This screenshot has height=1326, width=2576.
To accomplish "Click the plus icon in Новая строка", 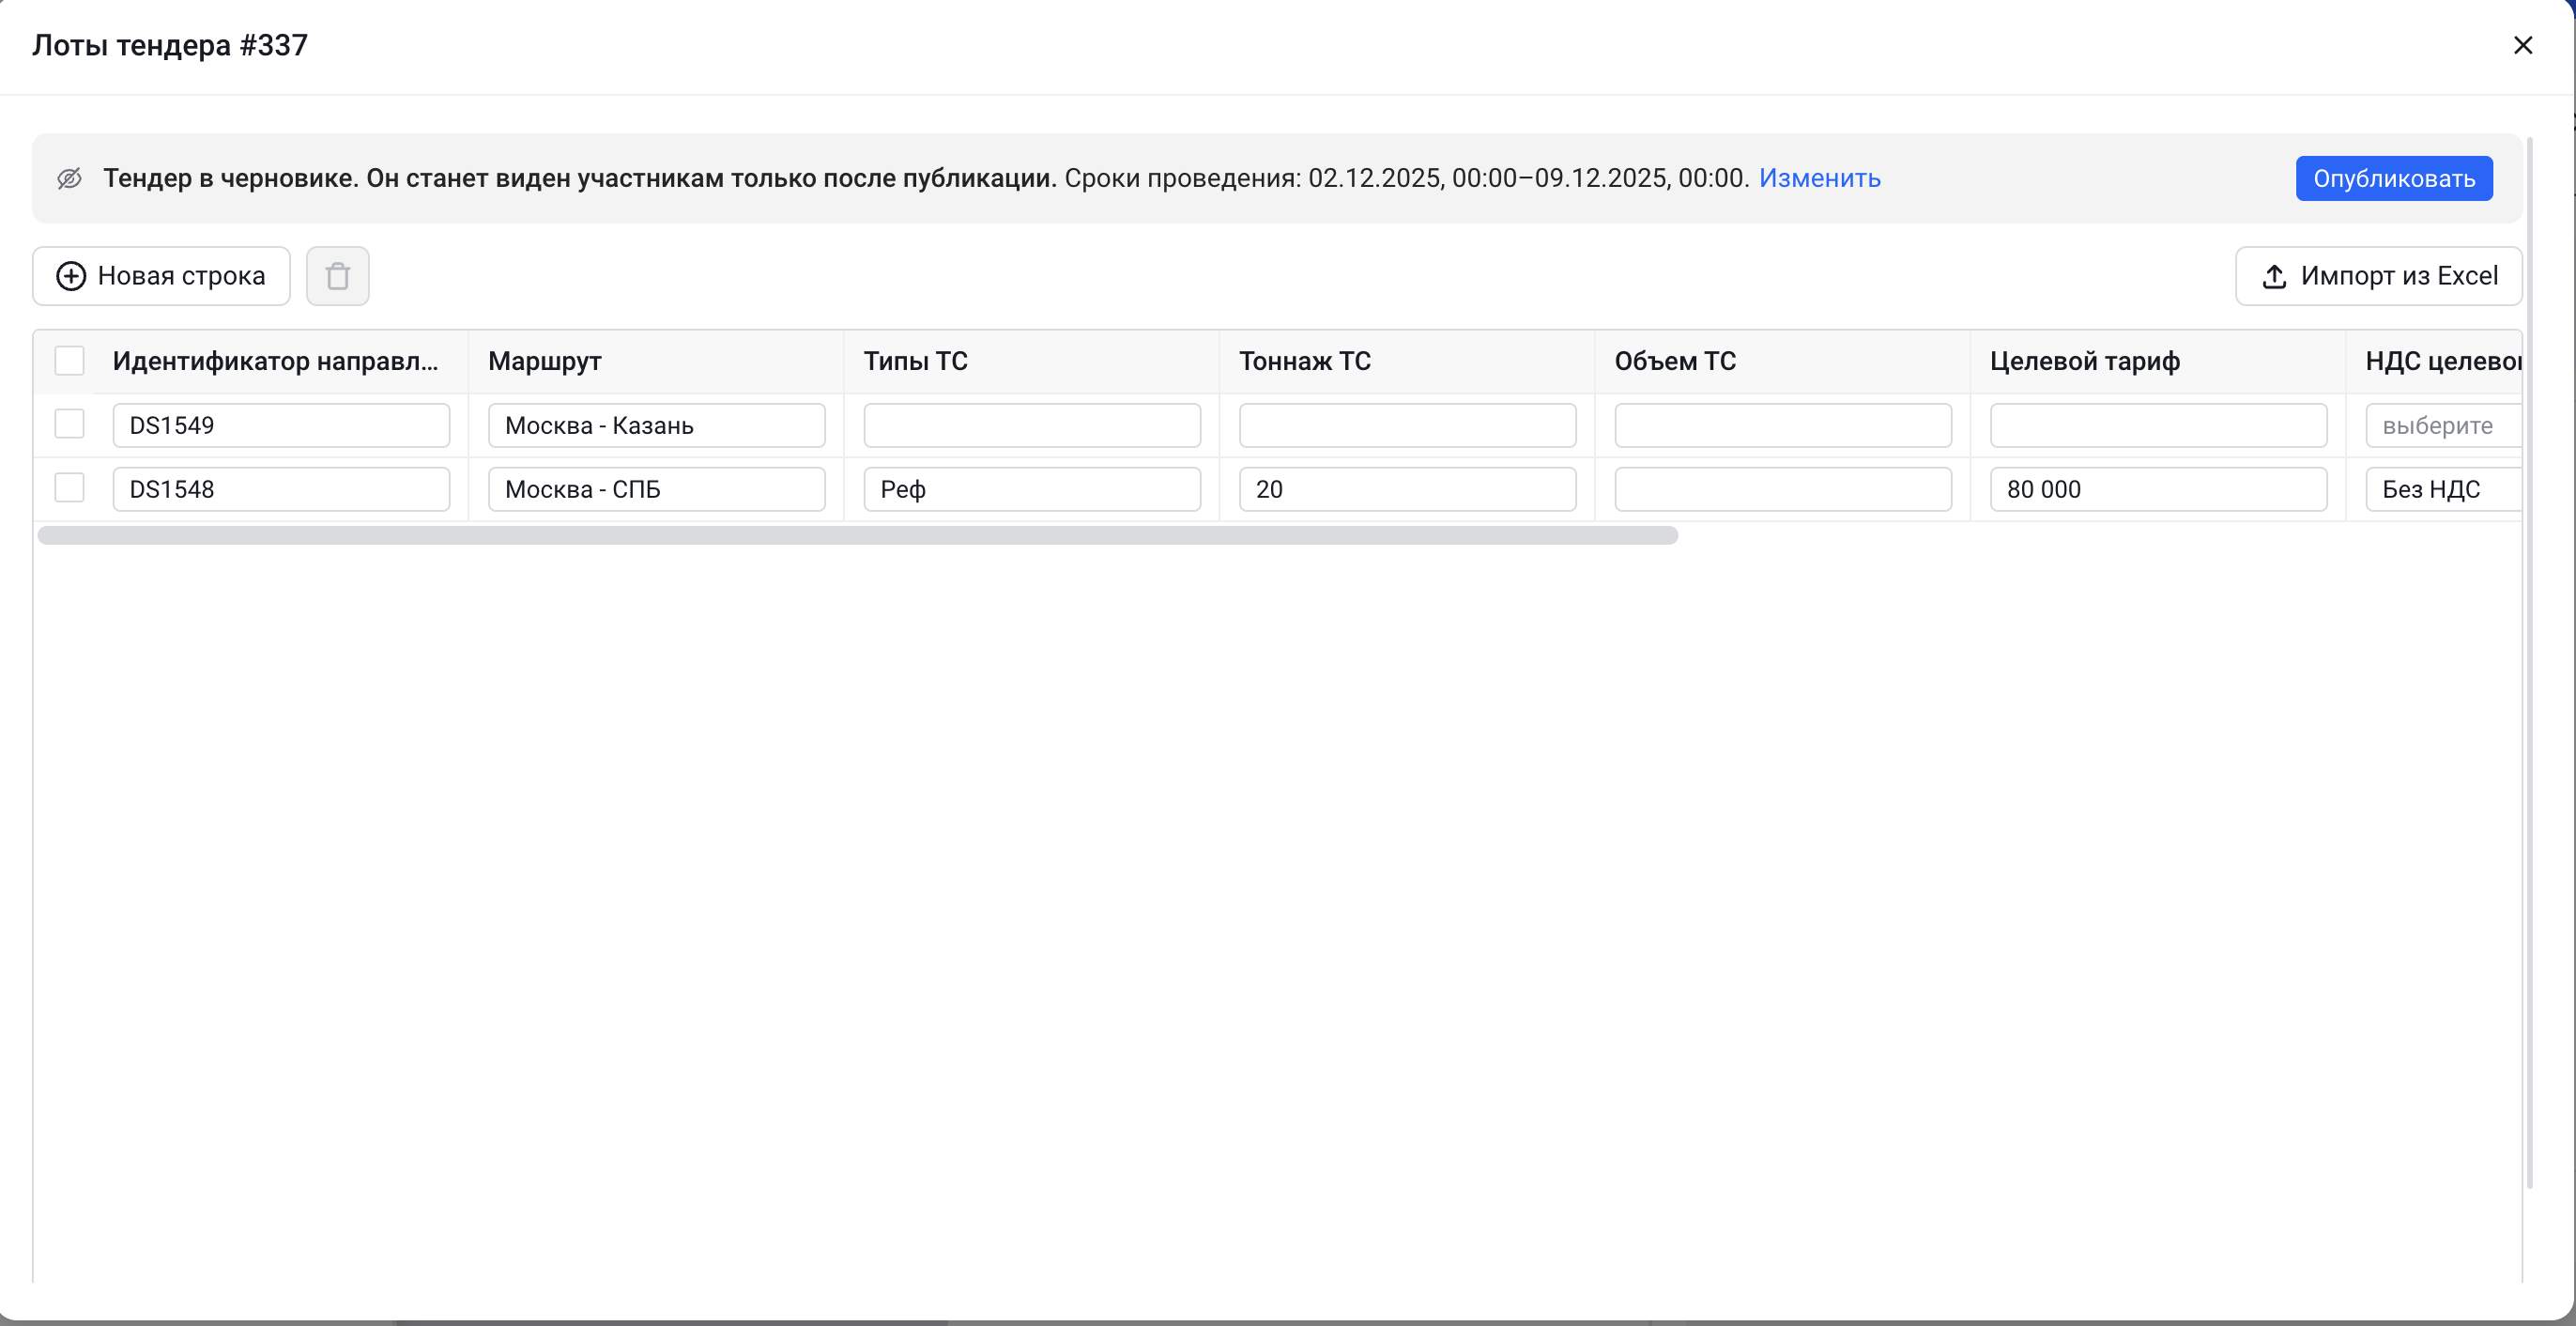I will pos(71,276).
